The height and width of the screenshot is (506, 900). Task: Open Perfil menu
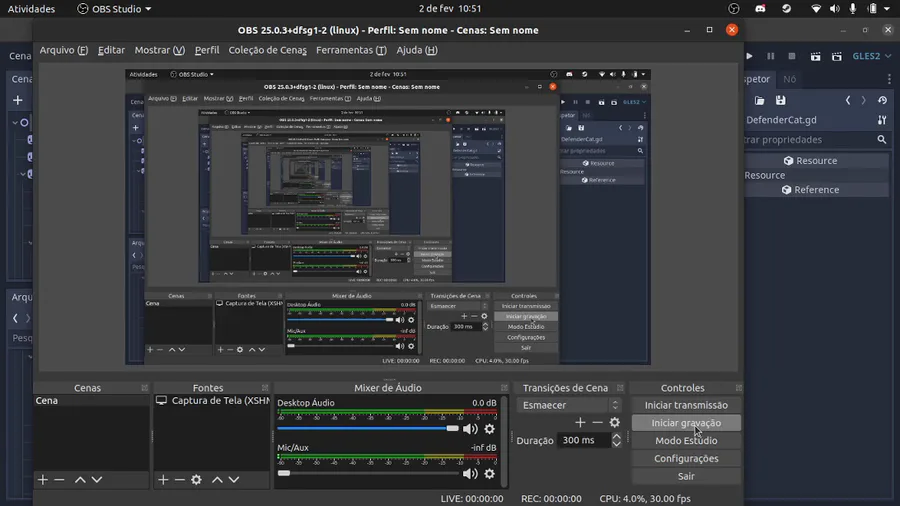pyautogui.click(x=207, y=50)
